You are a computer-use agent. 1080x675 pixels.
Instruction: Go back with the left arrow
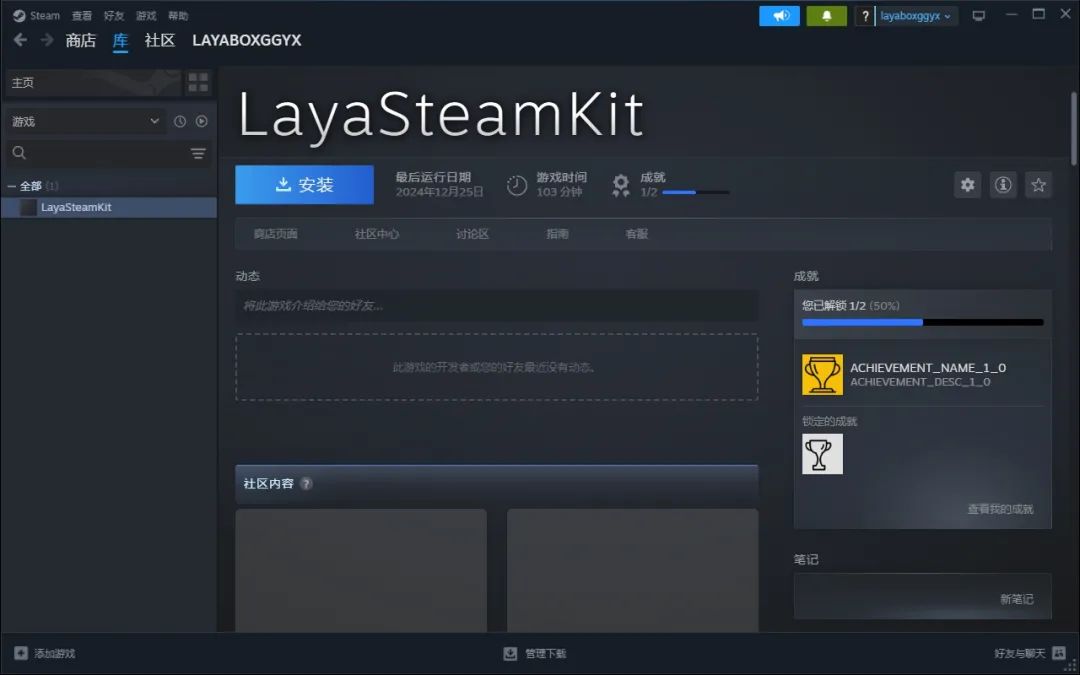click(x=20, y=40)
